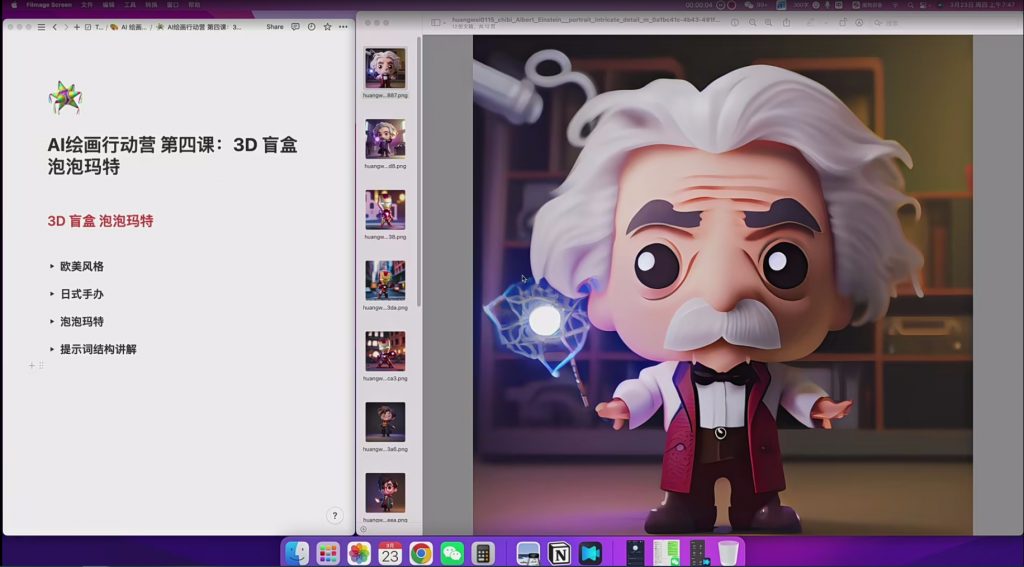
Task: Open the Notion help question mark button
Action: [334, 515]
